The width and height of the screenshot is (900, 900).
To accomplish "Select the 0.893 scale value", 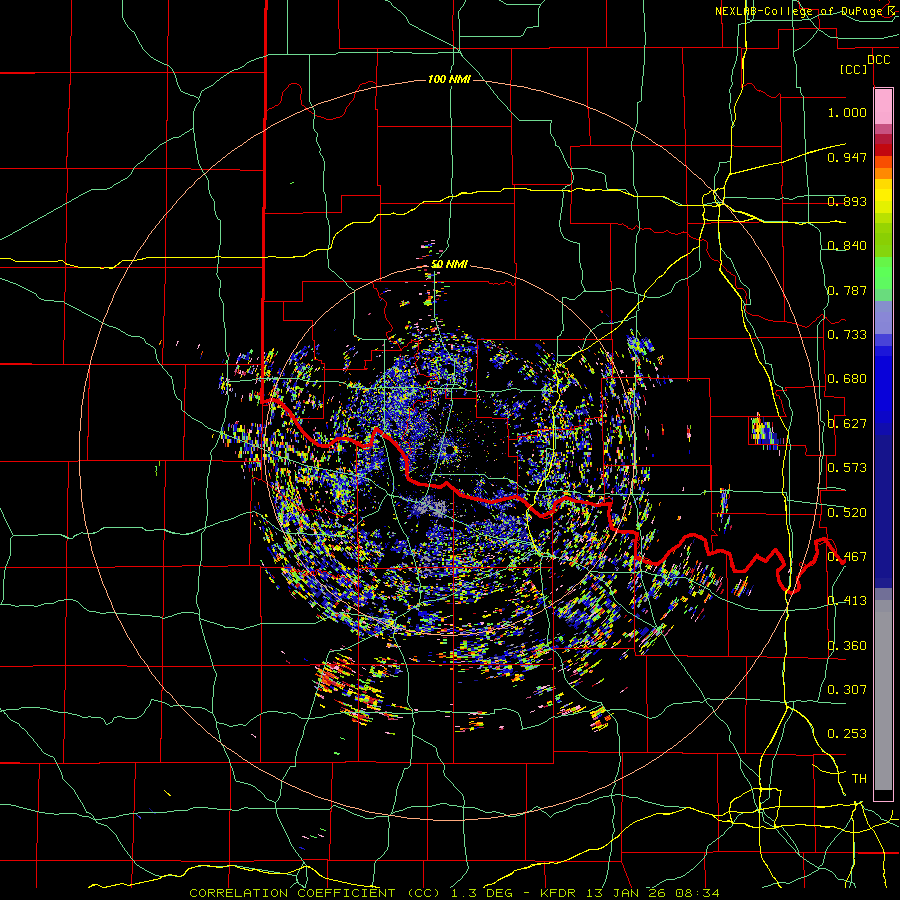I will click(x=847, y=201).
